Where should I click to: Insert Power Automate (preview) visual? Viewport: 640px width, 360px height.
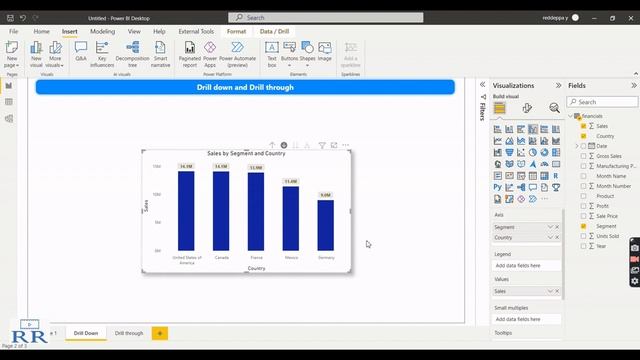(238, 54)
